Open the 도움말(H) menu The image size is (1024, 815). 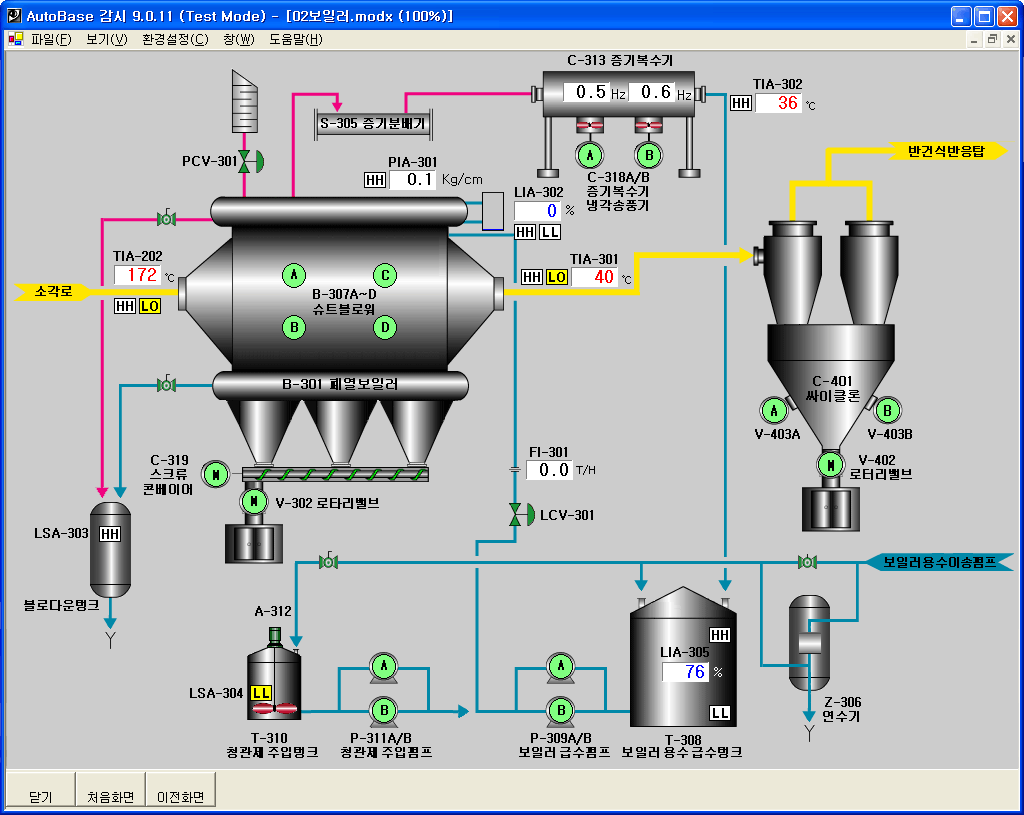point(295,40)
